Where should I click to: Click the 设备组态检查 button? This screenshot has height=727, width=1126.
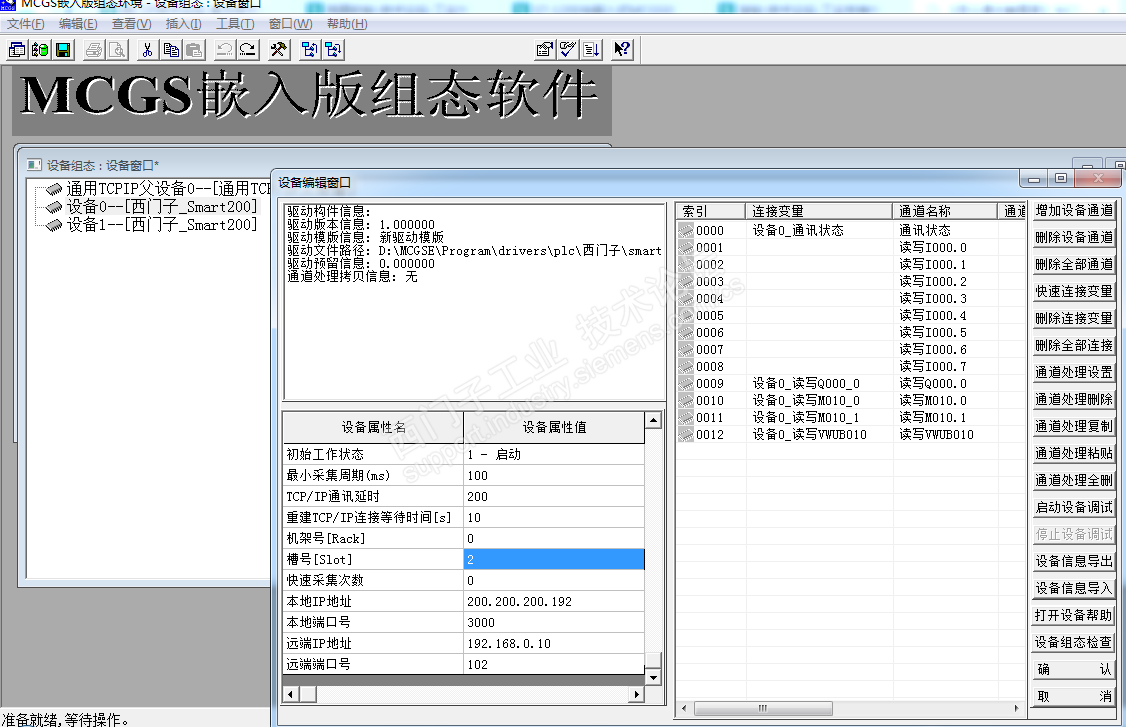[x=1074, y=642]
